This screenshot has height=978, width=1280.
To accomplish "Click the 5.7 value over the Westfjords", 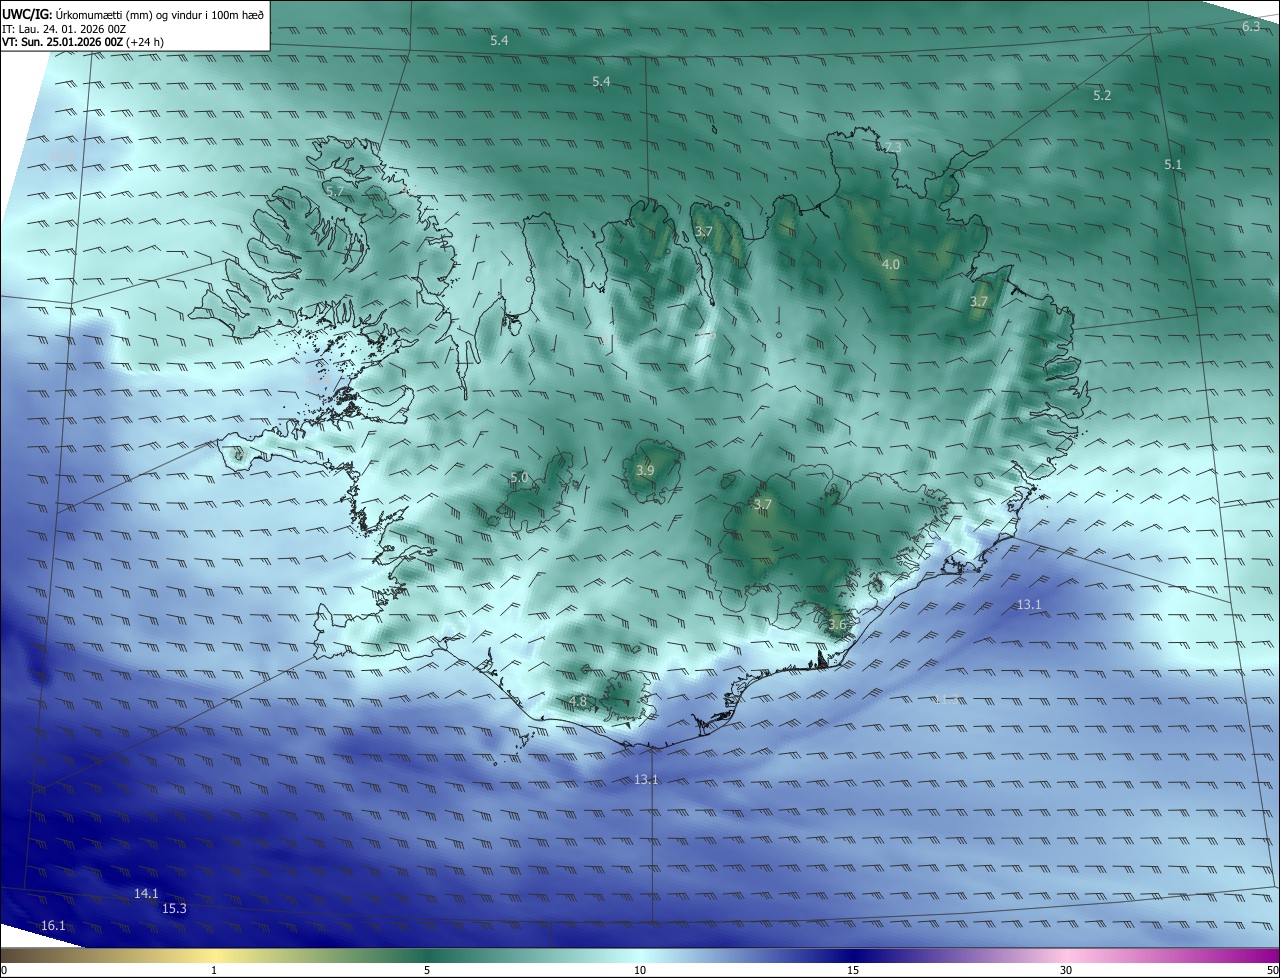I will [334, 190].
